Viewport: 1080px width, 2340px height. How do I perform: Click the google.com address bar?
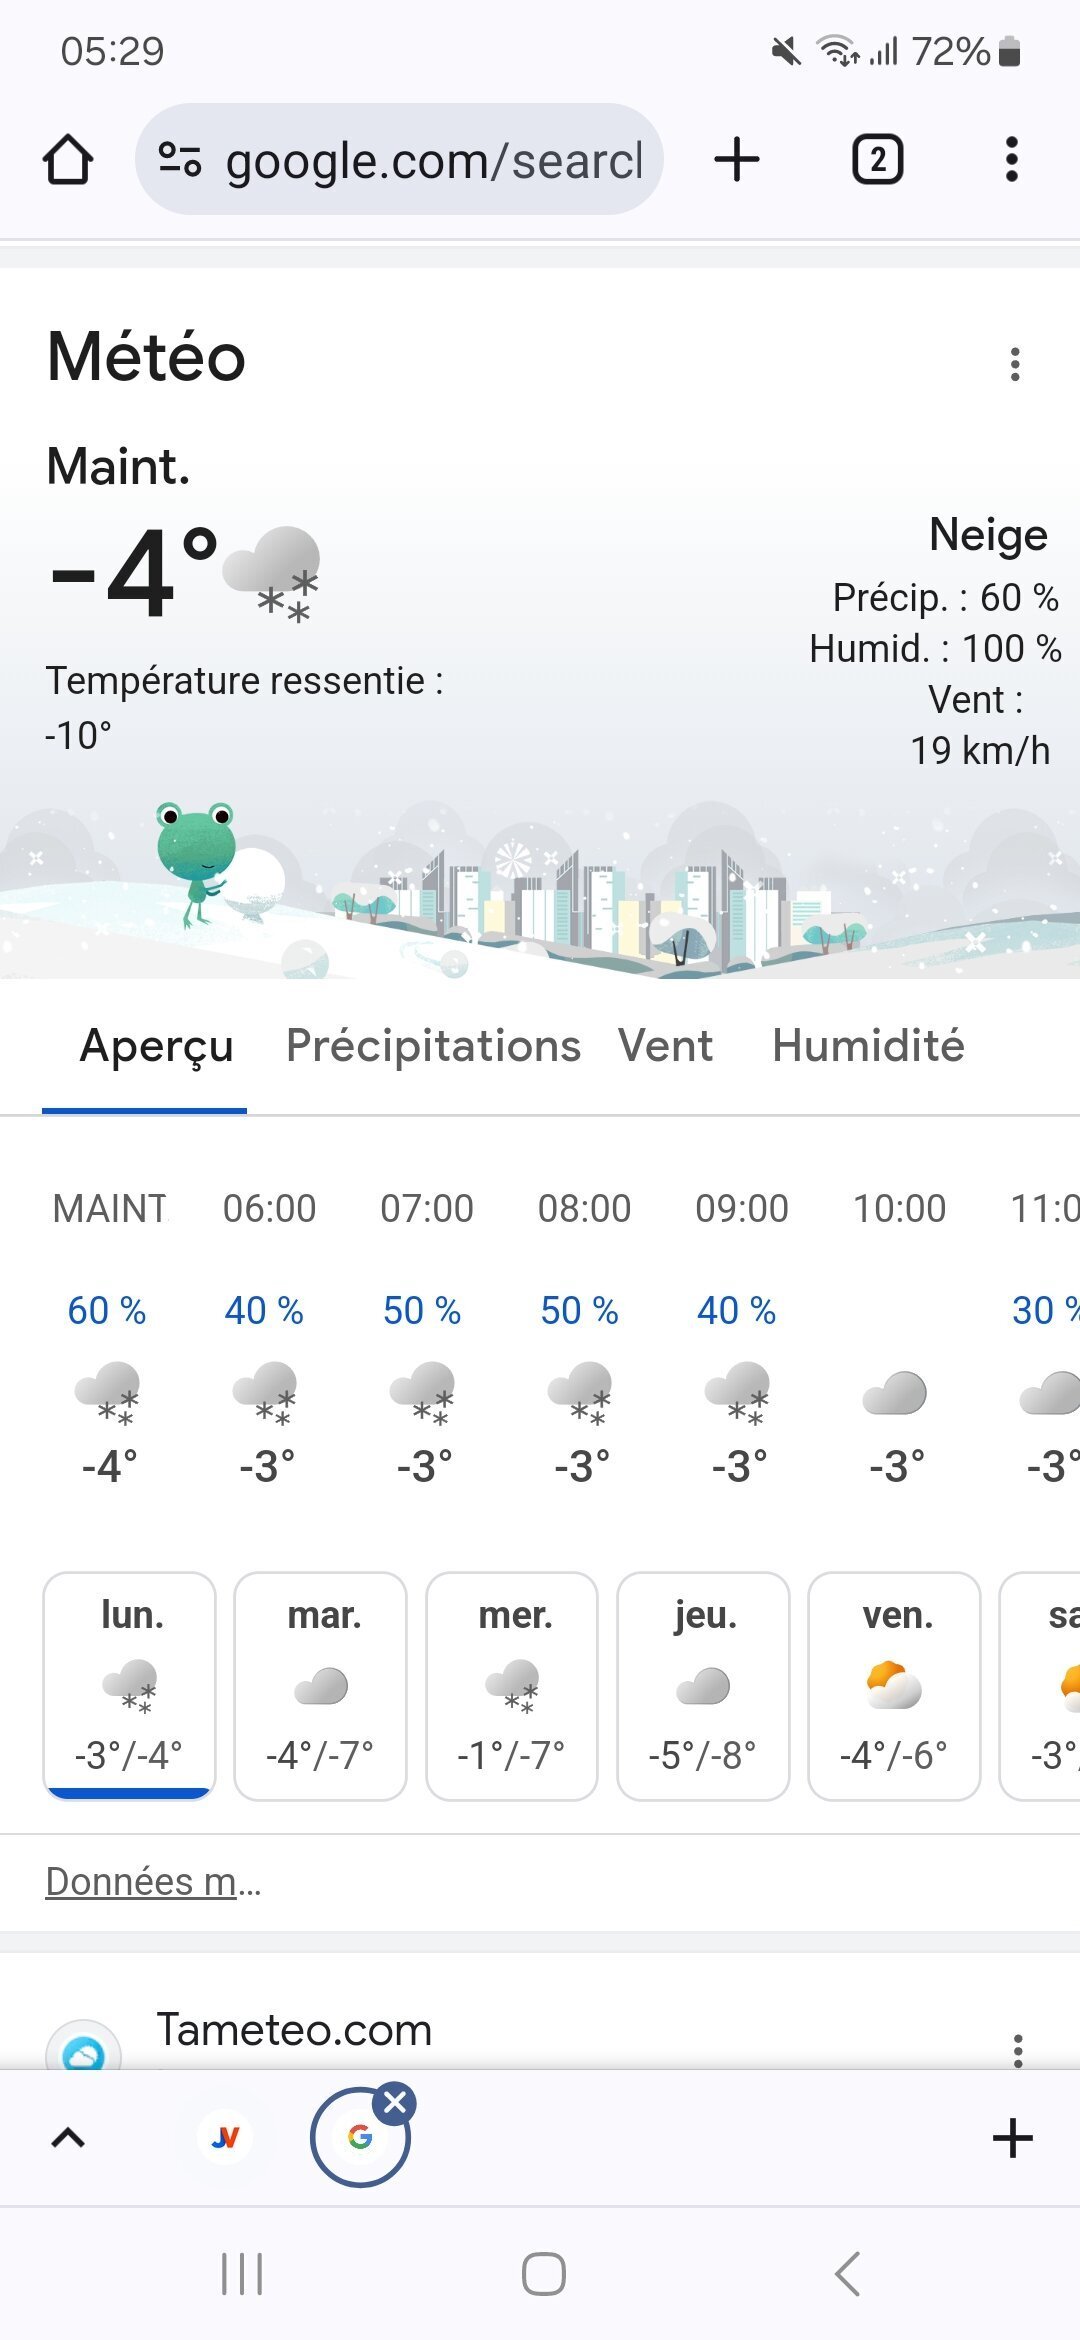pyautogui.click(x=432, y=160)
